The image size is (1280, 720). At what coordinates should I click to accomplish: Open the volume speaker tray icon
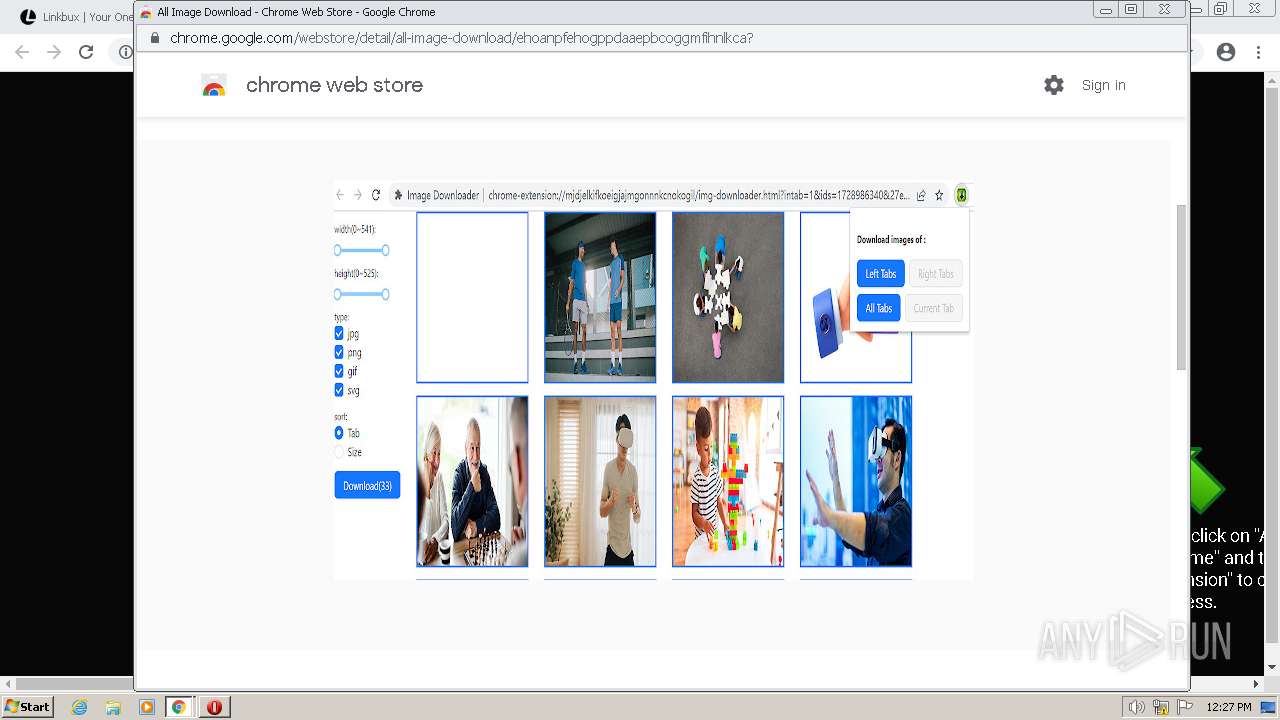1136,707
